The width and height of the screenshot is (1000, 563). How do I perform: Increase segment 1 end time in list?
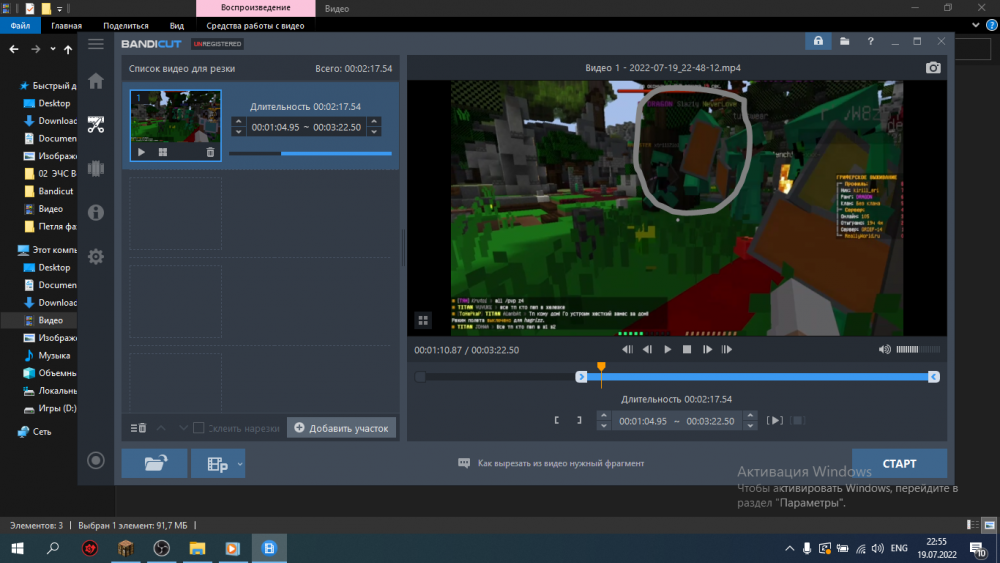point(374,122)
